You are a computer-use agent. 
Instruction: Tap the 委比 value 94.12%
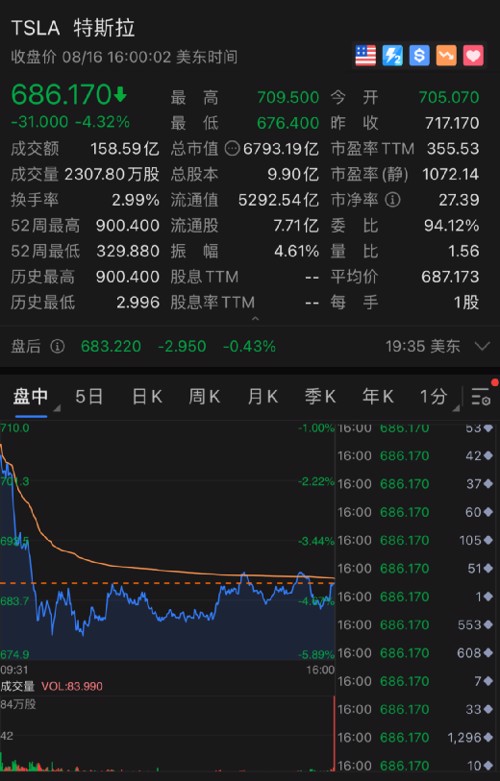click(452, 226)
